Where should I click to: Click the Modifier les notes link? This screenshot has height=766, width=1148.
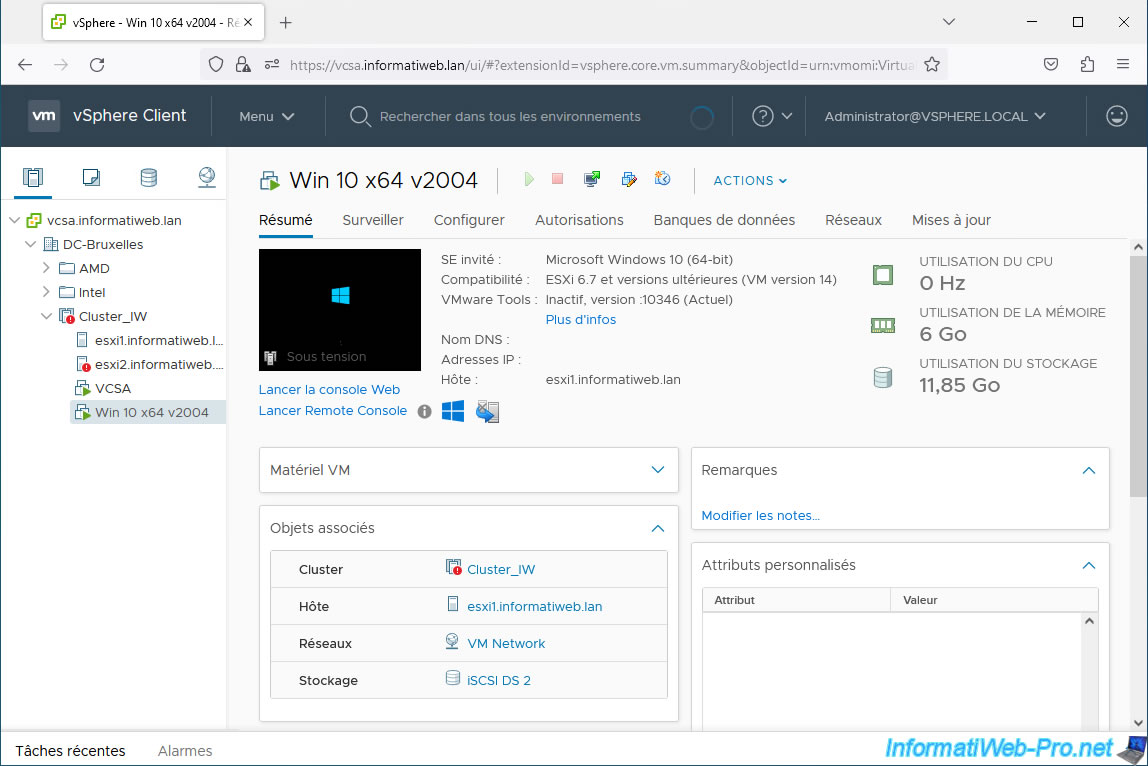tap(760, 516)
